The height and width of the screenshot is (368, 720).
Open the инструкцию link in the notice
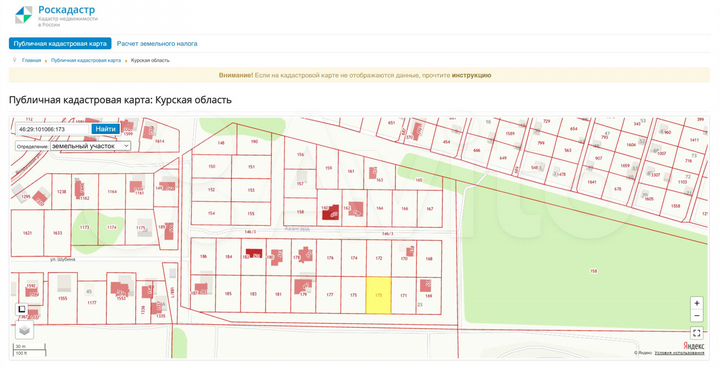472,75
